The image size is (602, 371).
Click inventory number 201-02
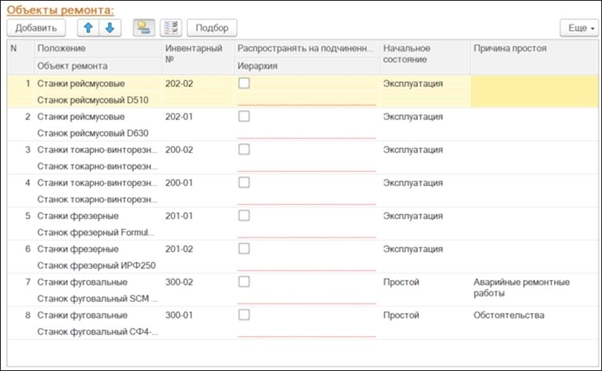pyautogui.click(x=179, y=248)
